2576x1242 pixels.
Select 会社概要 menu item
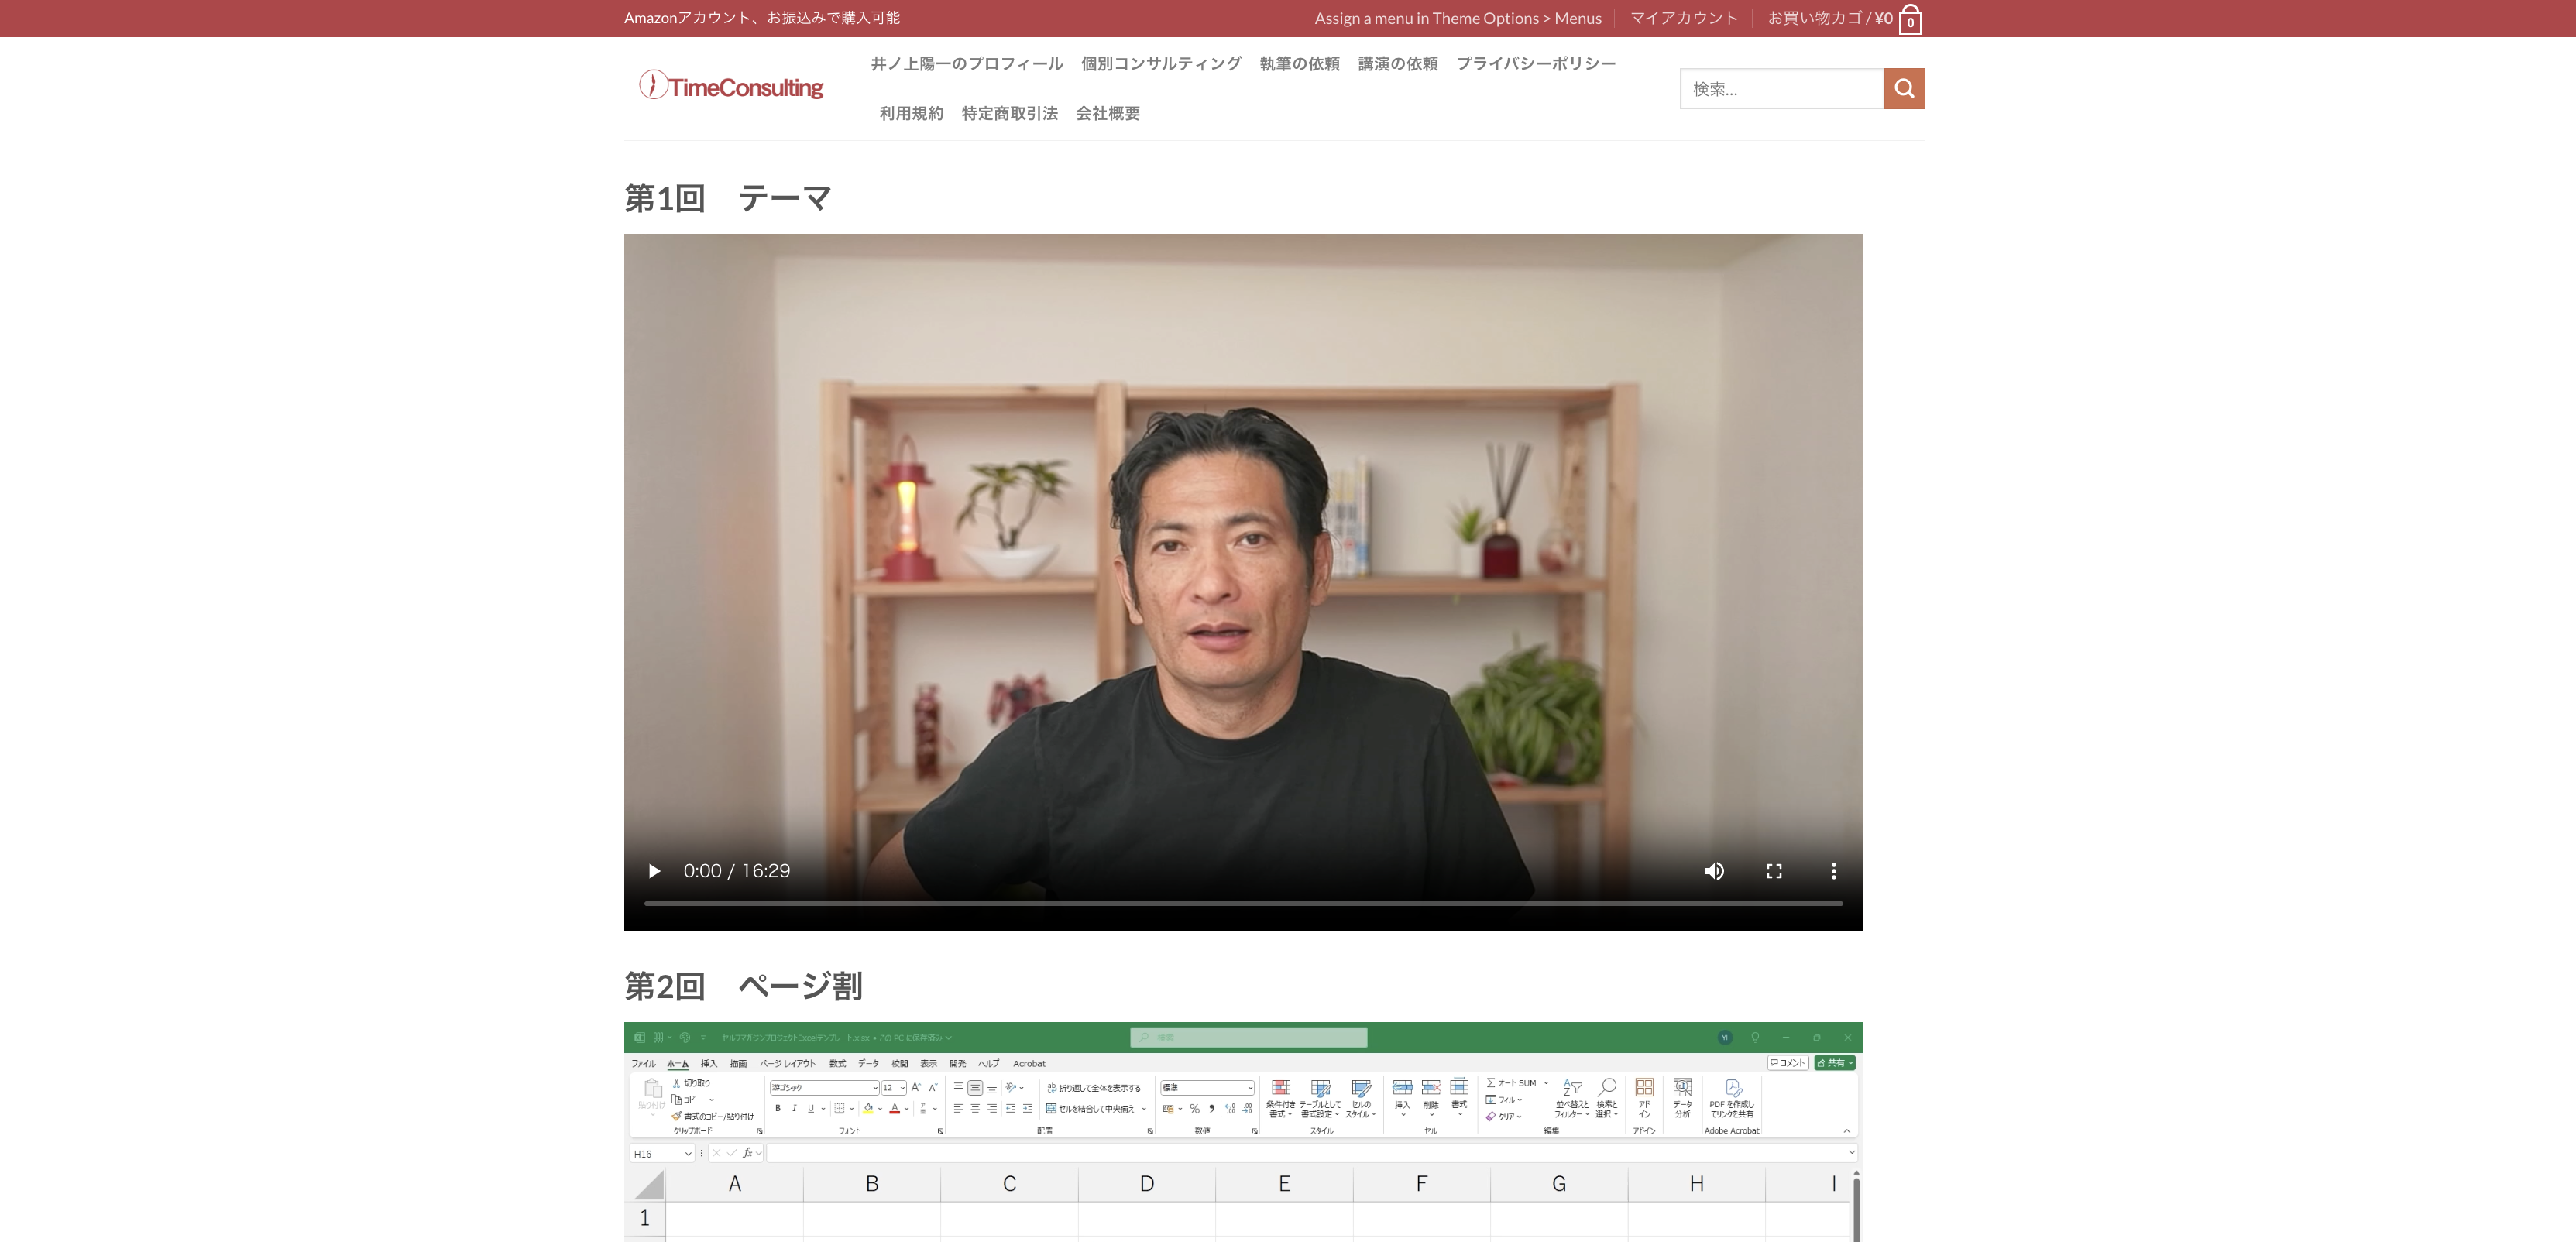tap(1107, 114)
